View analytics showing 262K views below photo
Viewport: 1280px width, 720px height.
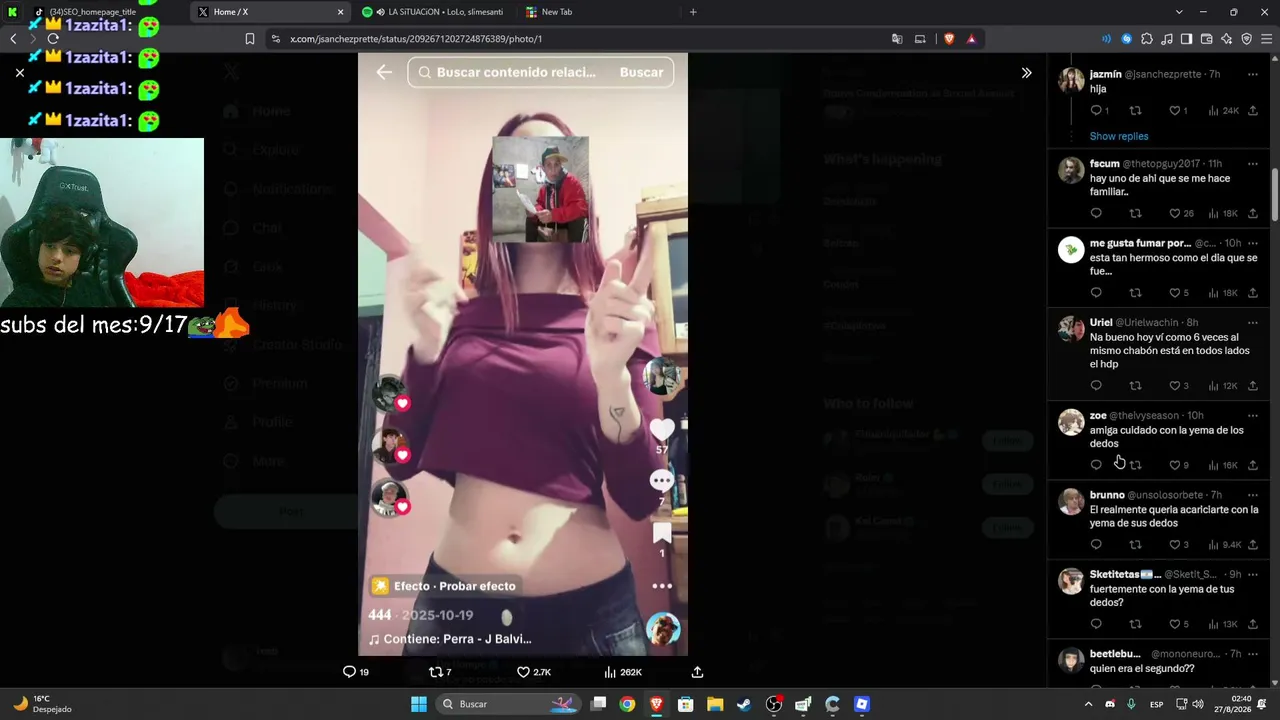623,672
